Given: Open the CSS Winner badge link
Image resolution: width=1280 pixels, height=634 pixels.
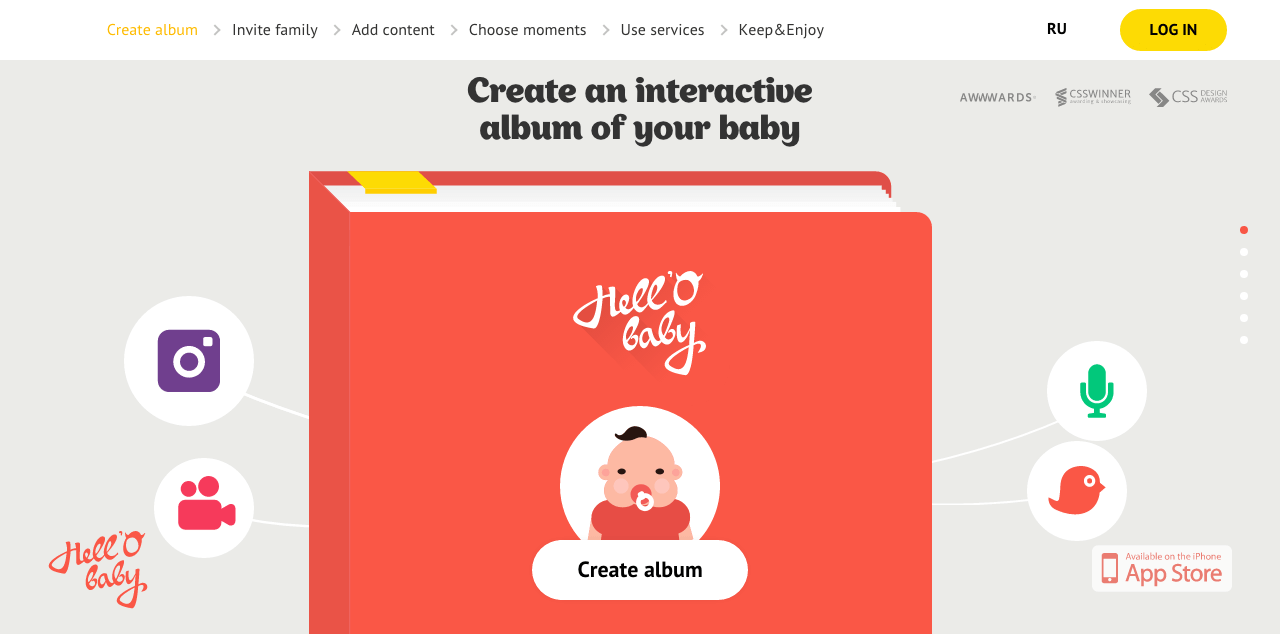Looking at the screenshot, I should pyautogui.click(x=1093, y=97).
